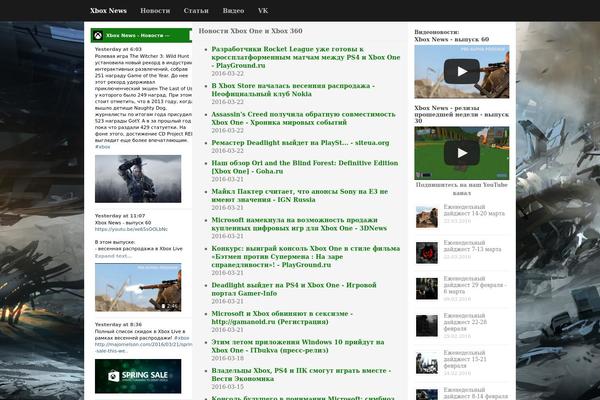Open Еженедельный дайджест 15-21 февраля
The image size is (600, 400).
tap(465, 359)
